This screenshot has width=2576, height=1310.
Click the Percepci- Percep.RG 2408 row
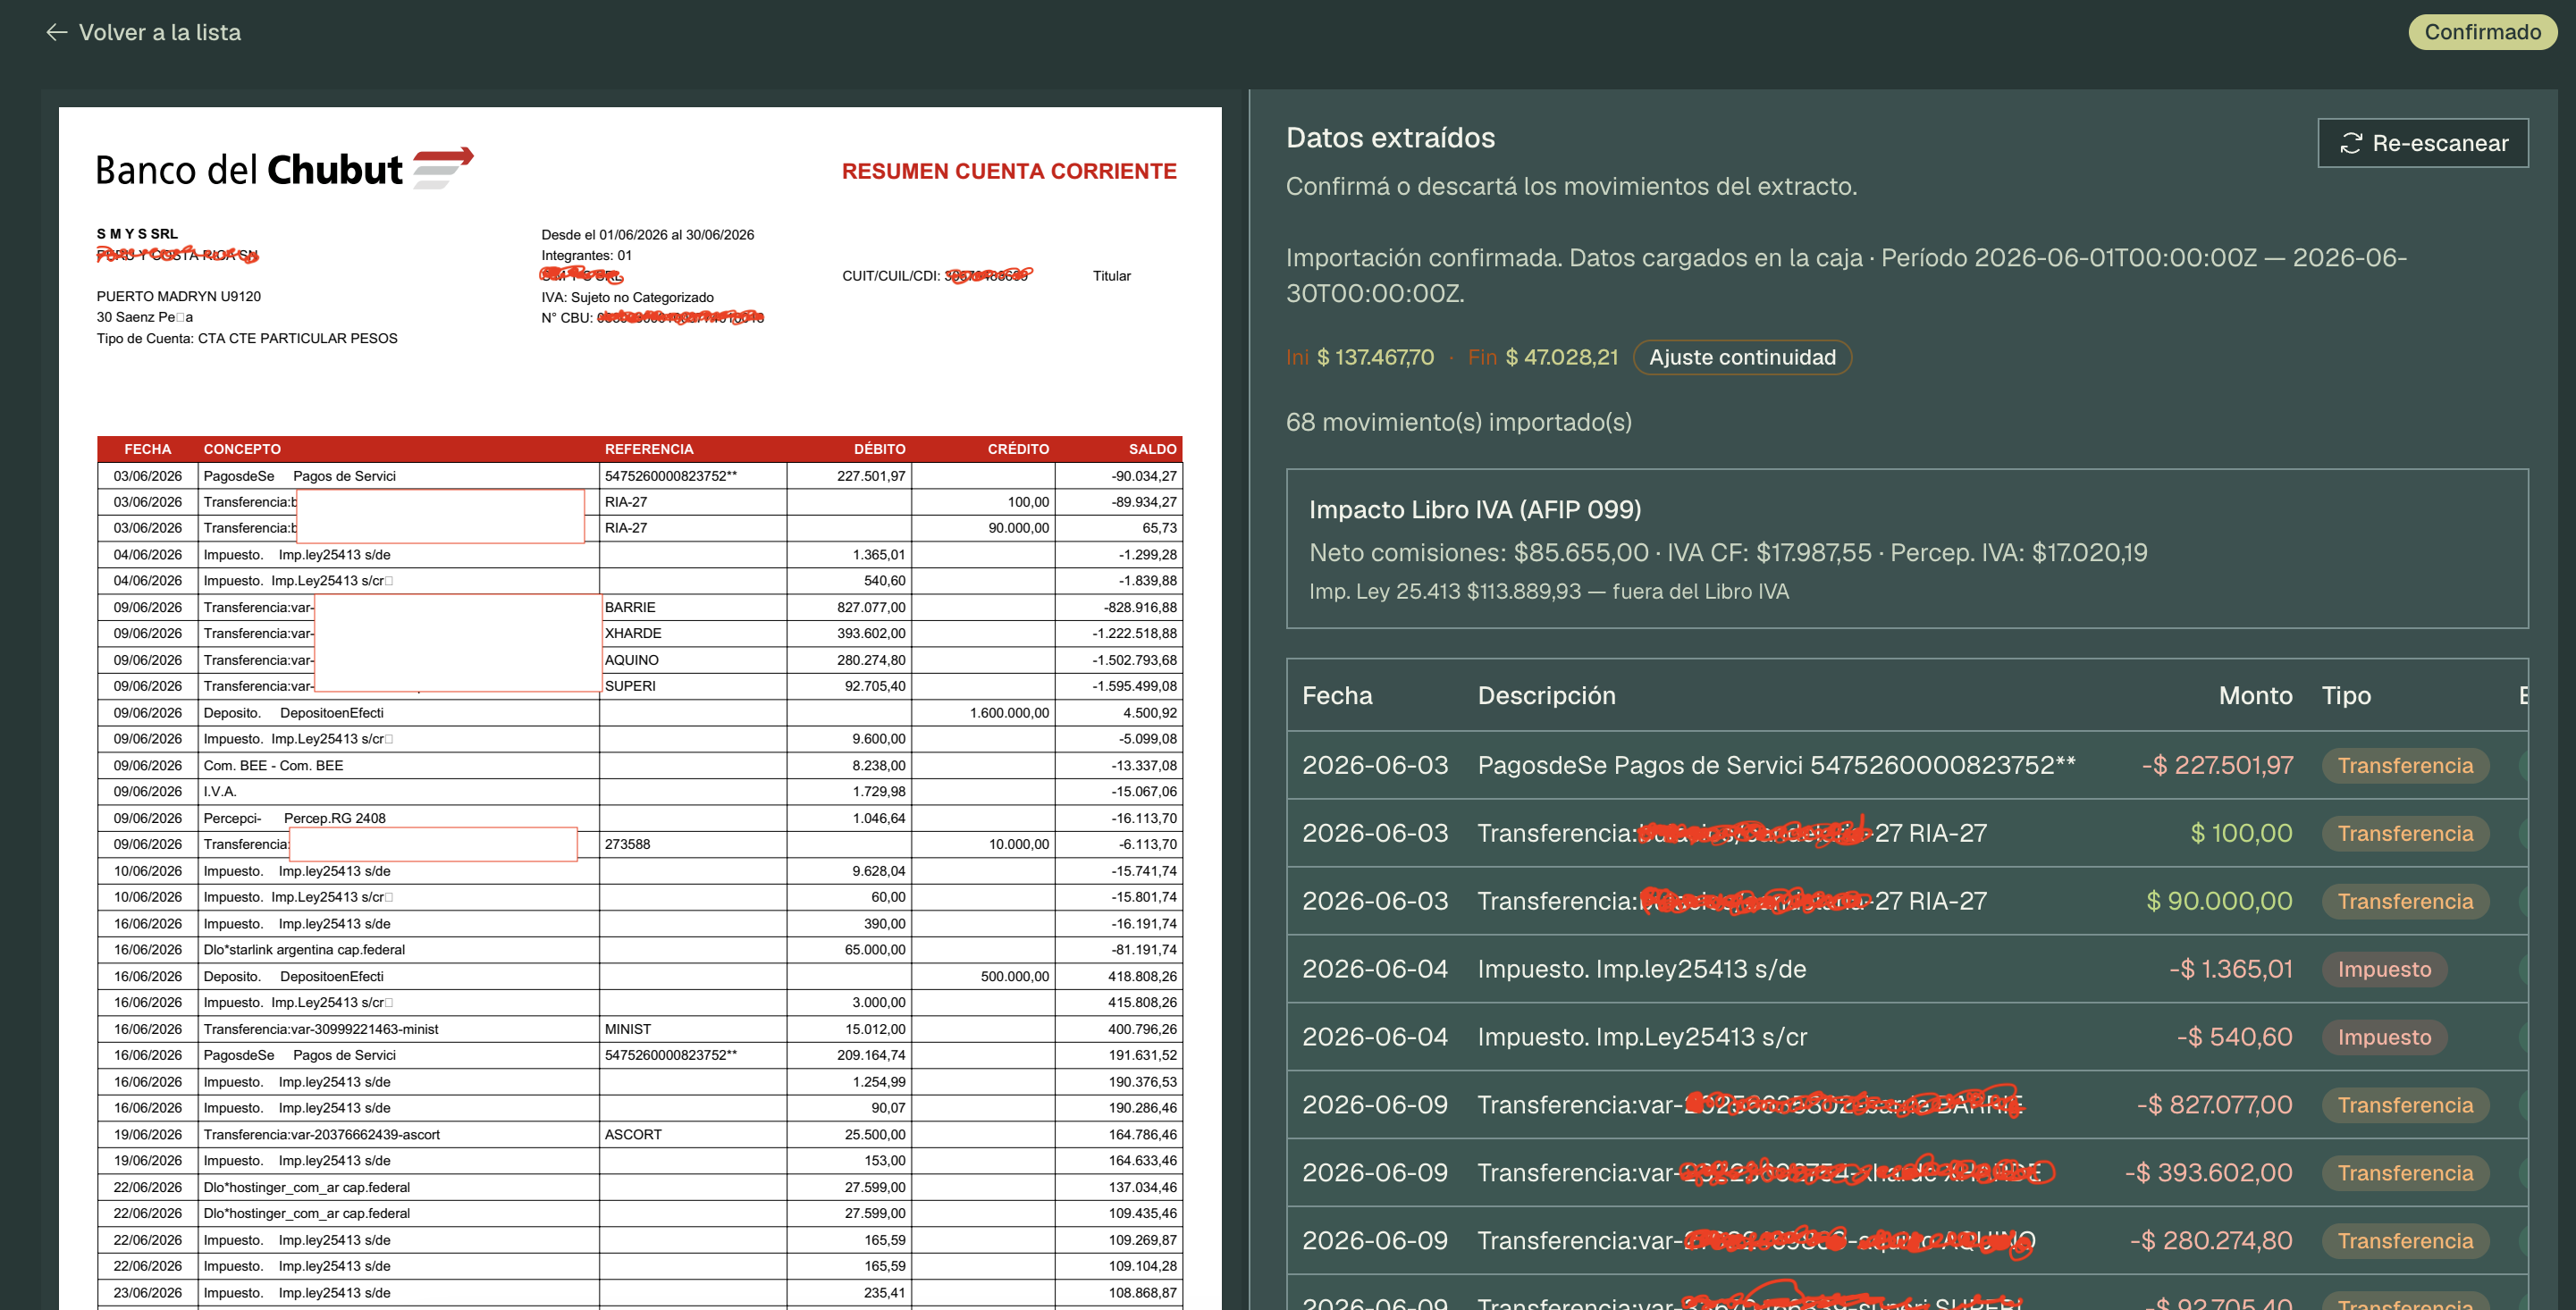(640, 818)
